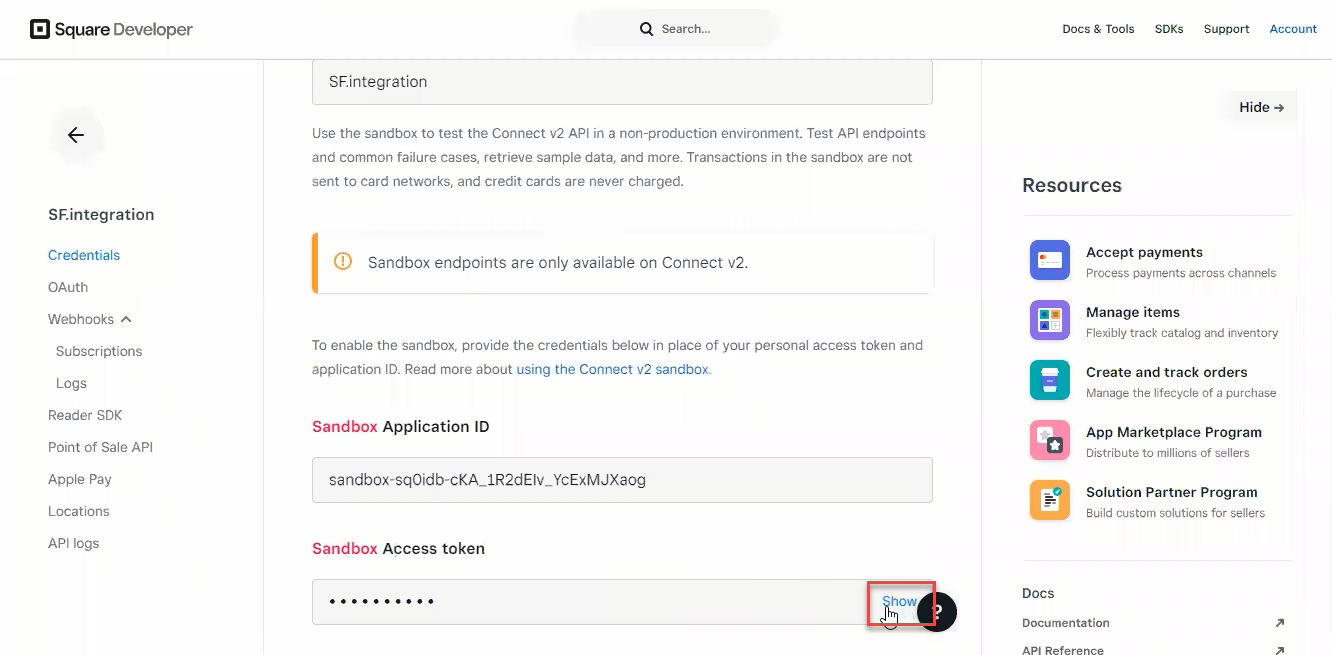1332x655 pixels.
Task: Open Apple Pay settings
Action: pos(80,479)
